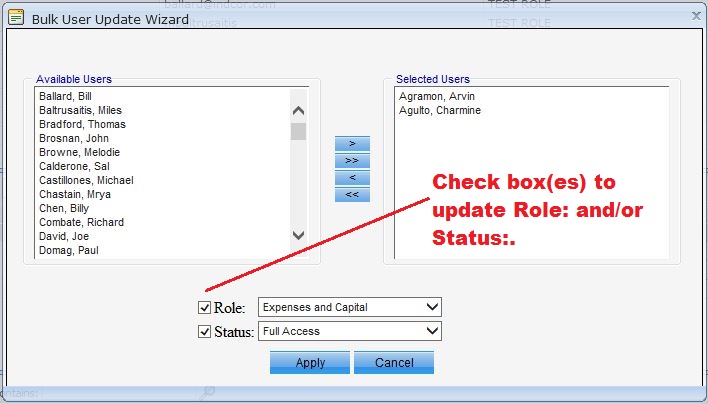This screenshot has width=708, height=404.
Task: Toggle the Status checkbox
Action: pos(205,332)
